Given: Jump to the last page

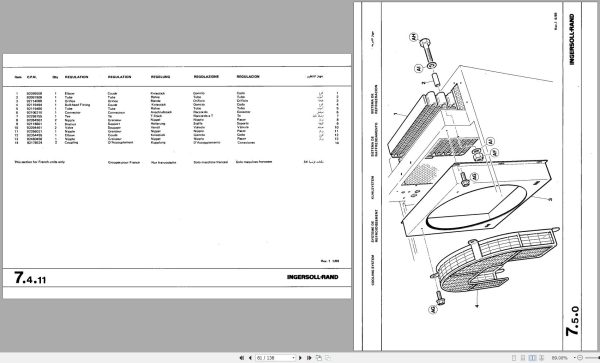Looking at the screenshot, I should [x=309, y=358].
